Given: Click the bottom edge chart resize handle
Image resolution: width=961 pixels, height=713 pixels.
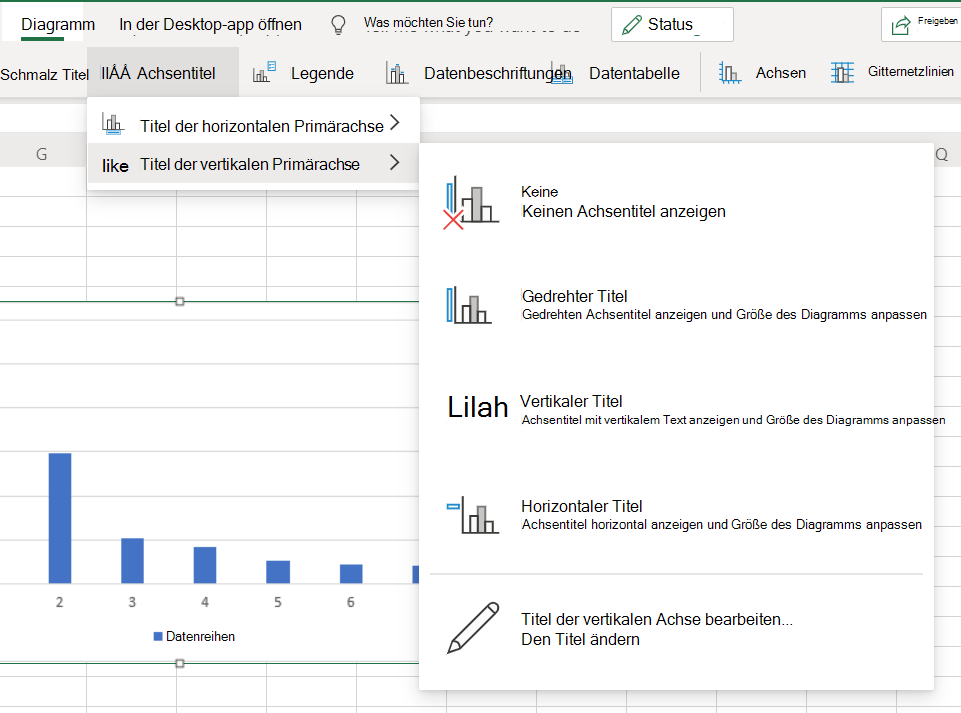Looking at the screenshot, I should pyautogui.click(x=180, y=663).
